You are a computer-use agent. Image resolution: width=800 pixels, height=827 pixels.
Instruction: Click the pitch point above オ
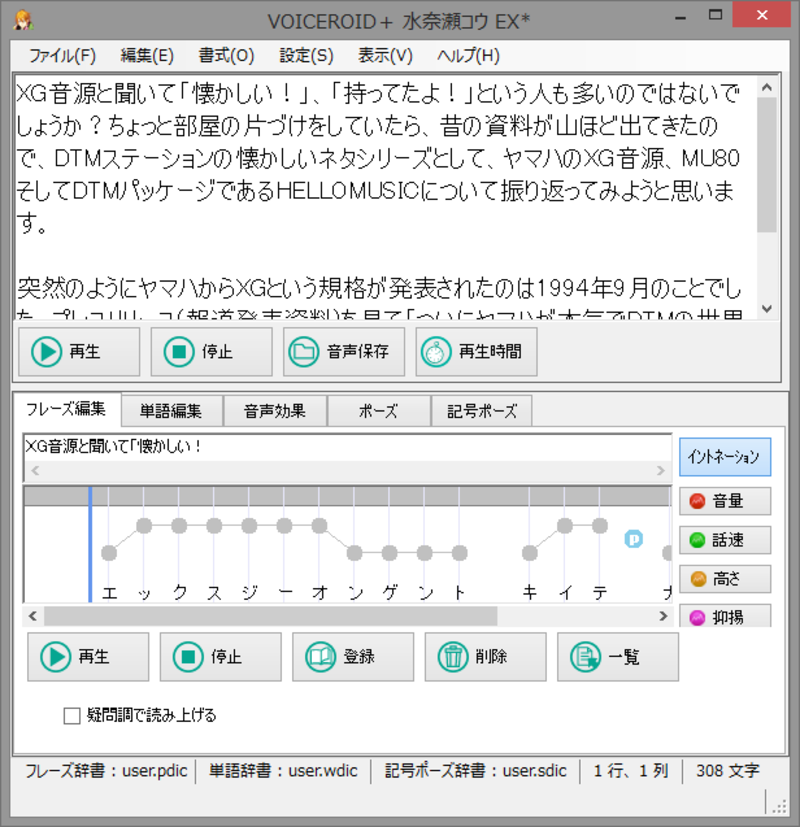point(319,526)
